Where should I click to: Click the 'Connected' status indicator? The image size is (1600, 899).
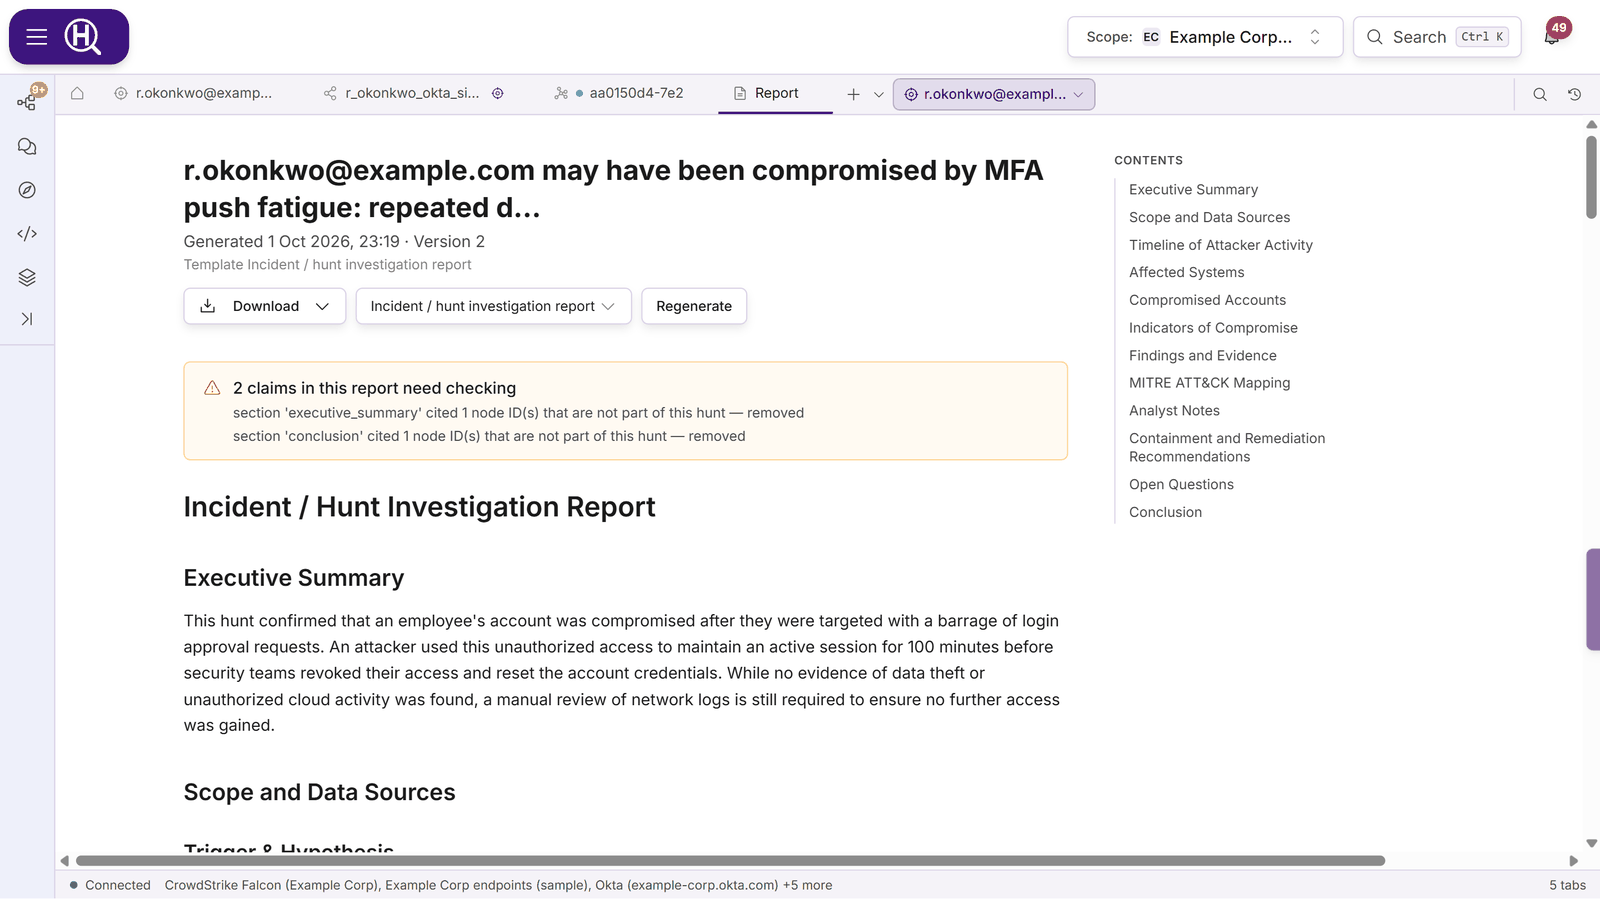coord(110,885)
